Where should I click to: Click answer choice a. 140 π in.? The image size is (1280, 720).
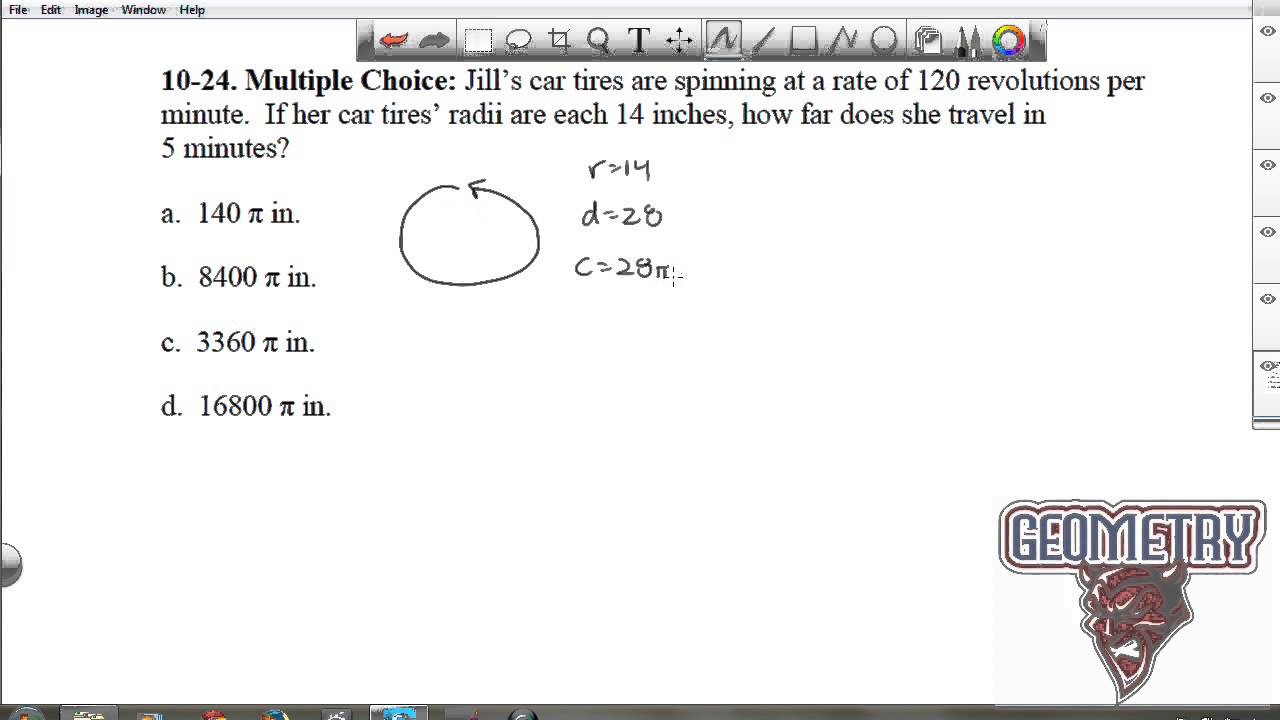(x=231, y=213)
